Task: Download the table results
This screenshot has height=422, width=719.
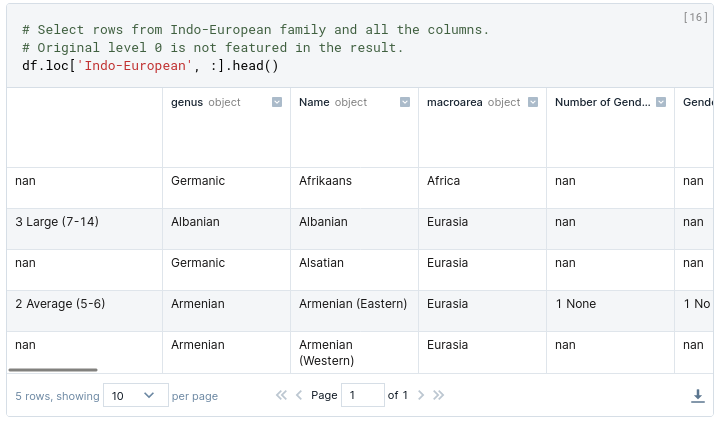Action: (698, 396)
